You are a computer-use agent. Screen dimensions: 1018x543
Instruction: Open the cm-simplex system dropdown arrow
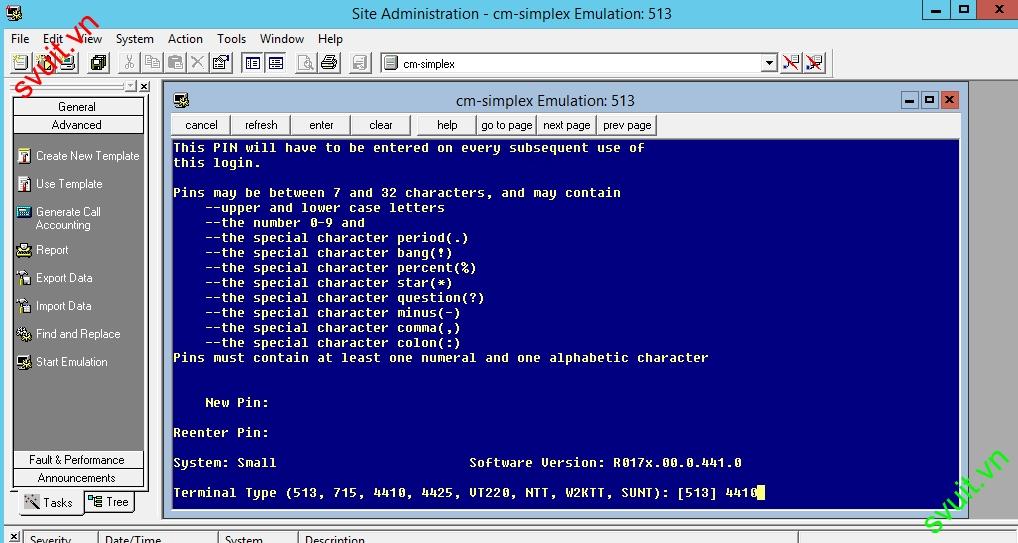click(x=769, y=63)
